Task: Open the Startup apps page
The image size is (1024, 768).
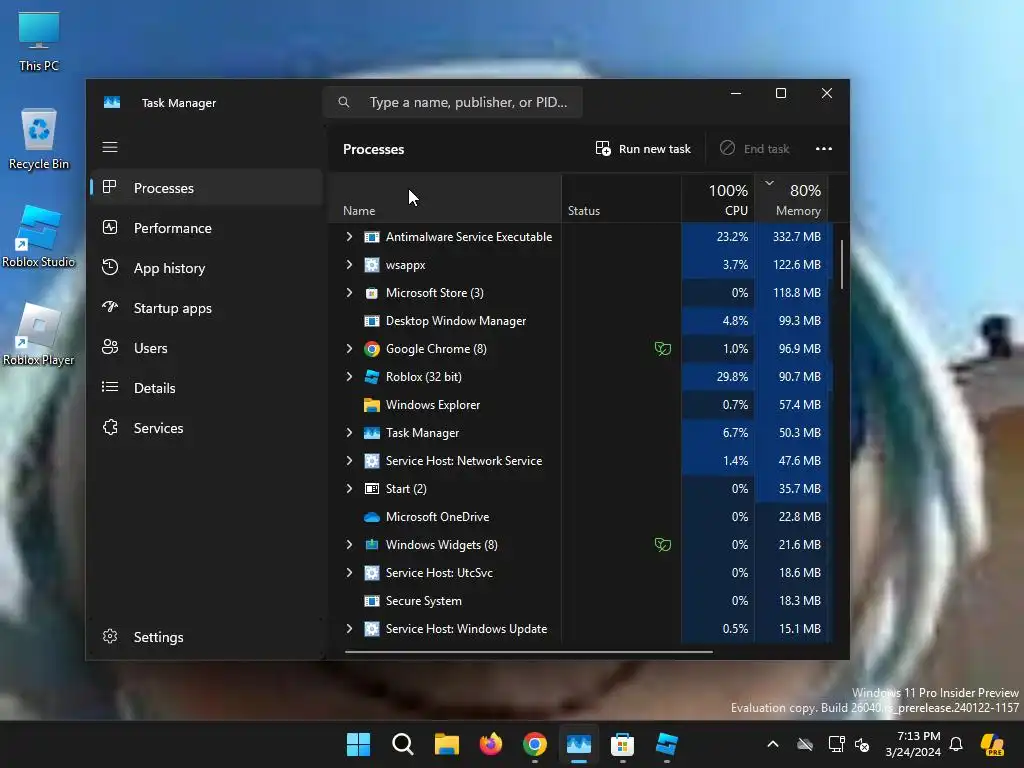Action: [206, 308]
